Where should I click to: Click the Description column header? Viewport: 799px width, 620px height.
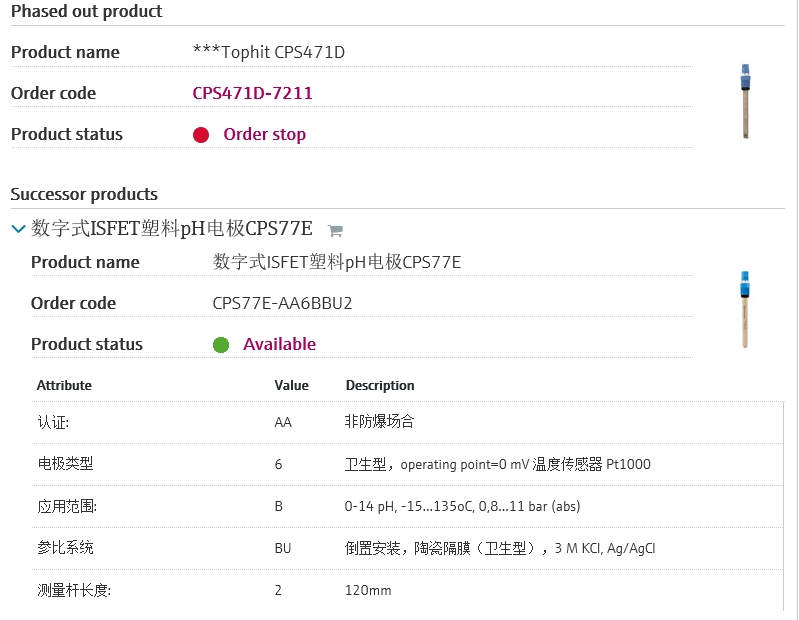pyautogui.click(x=380, y=385)
